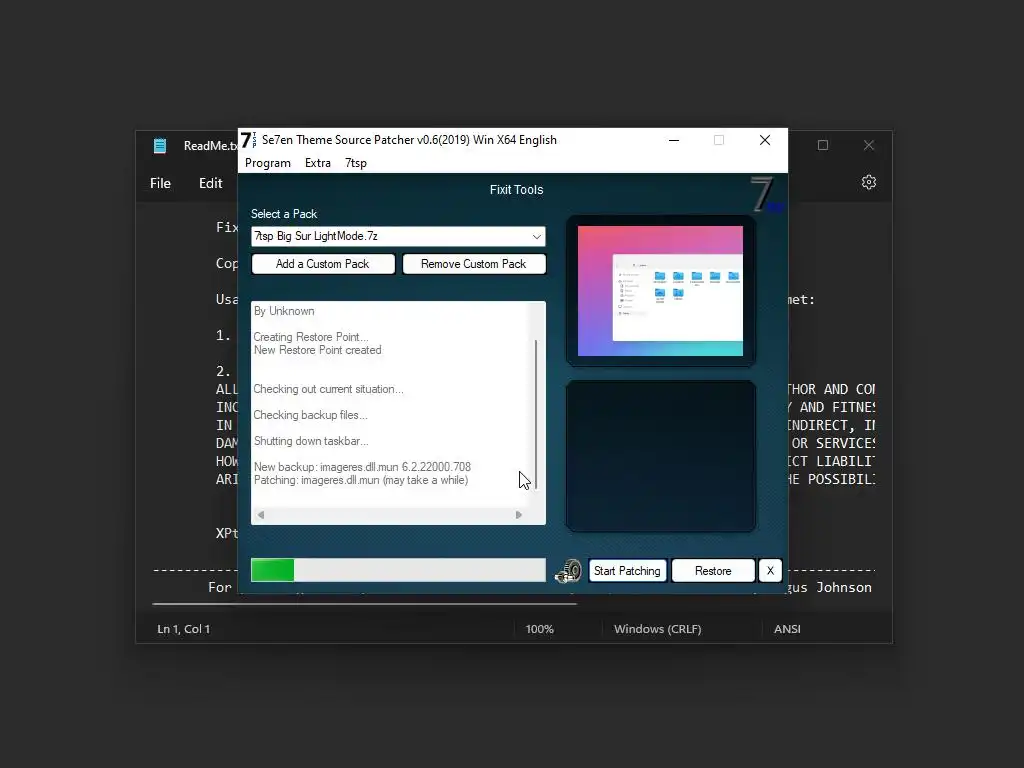The width and height of the screenshot is (1024, 768).
Task: Click the 'New Restore Point created' log line
Action: (317, 350)
